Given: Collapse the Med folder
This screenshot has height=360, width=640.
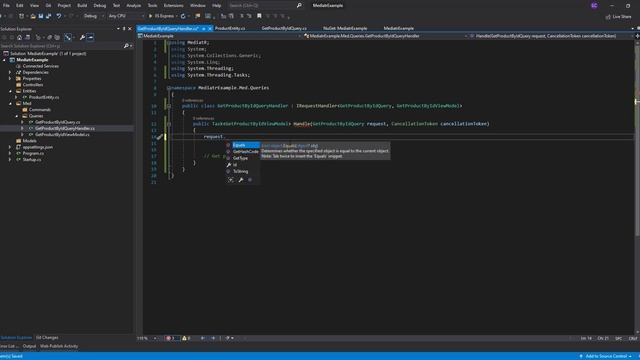Looking at the screenshot, I should (x=10, y=104).
